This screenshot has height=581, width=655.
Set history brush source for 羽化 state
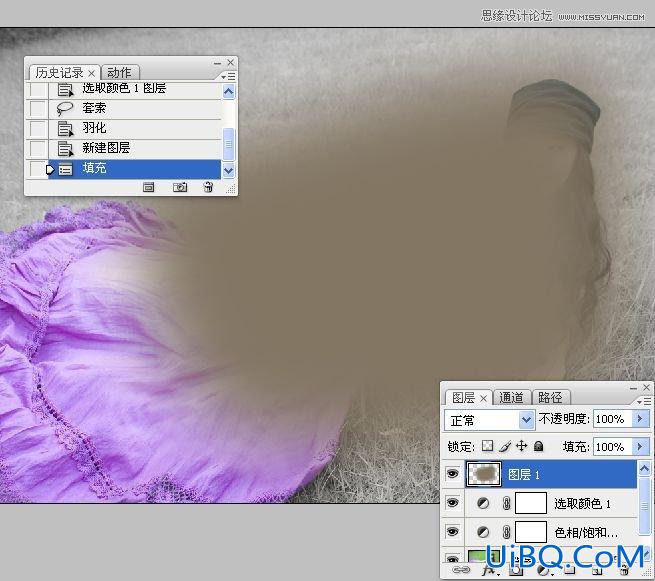tap(37, 128)
